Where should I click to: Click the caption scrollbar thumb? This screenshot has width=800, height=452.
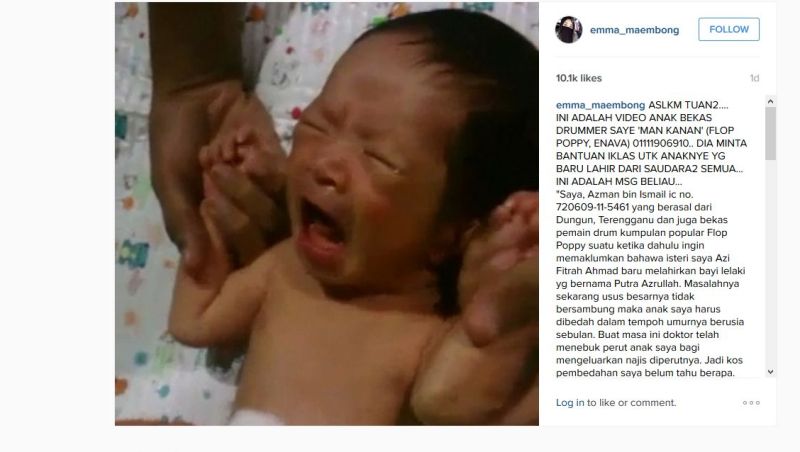770,133
